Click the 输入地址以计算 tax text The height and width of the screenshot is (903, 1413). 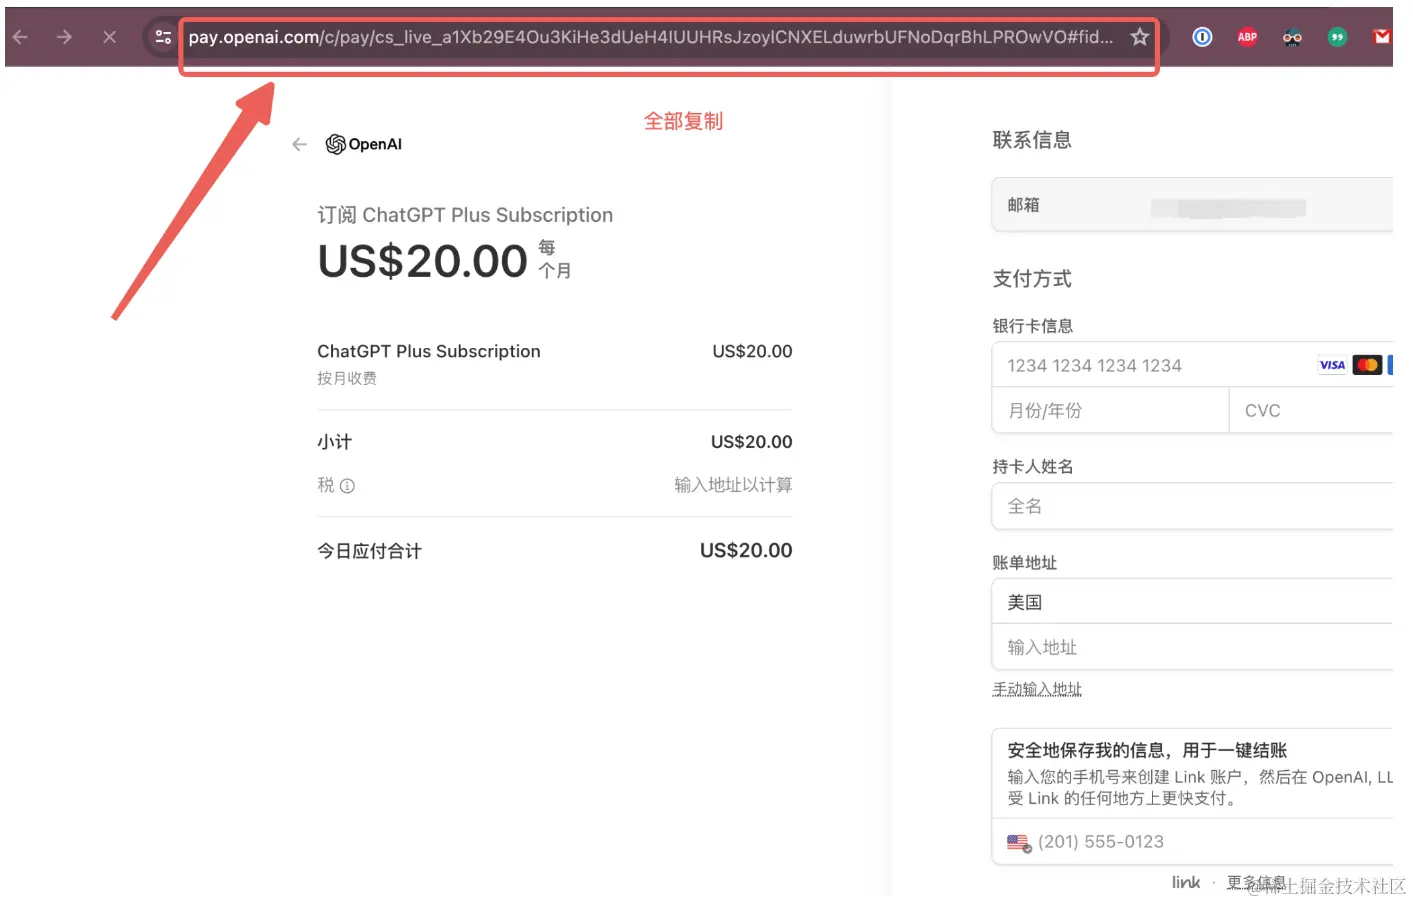pos(733,485)
